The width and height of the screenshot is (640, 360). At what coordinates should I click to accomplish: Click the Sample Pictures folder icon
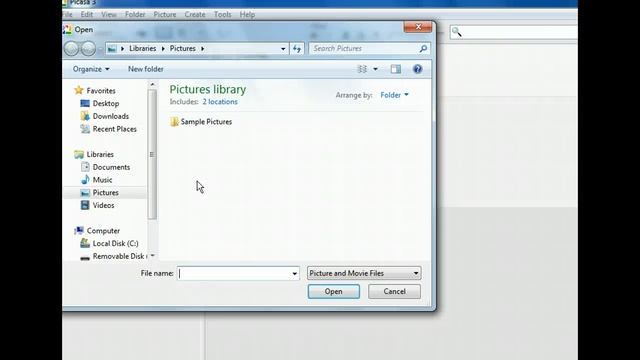(x=174, y=122)
